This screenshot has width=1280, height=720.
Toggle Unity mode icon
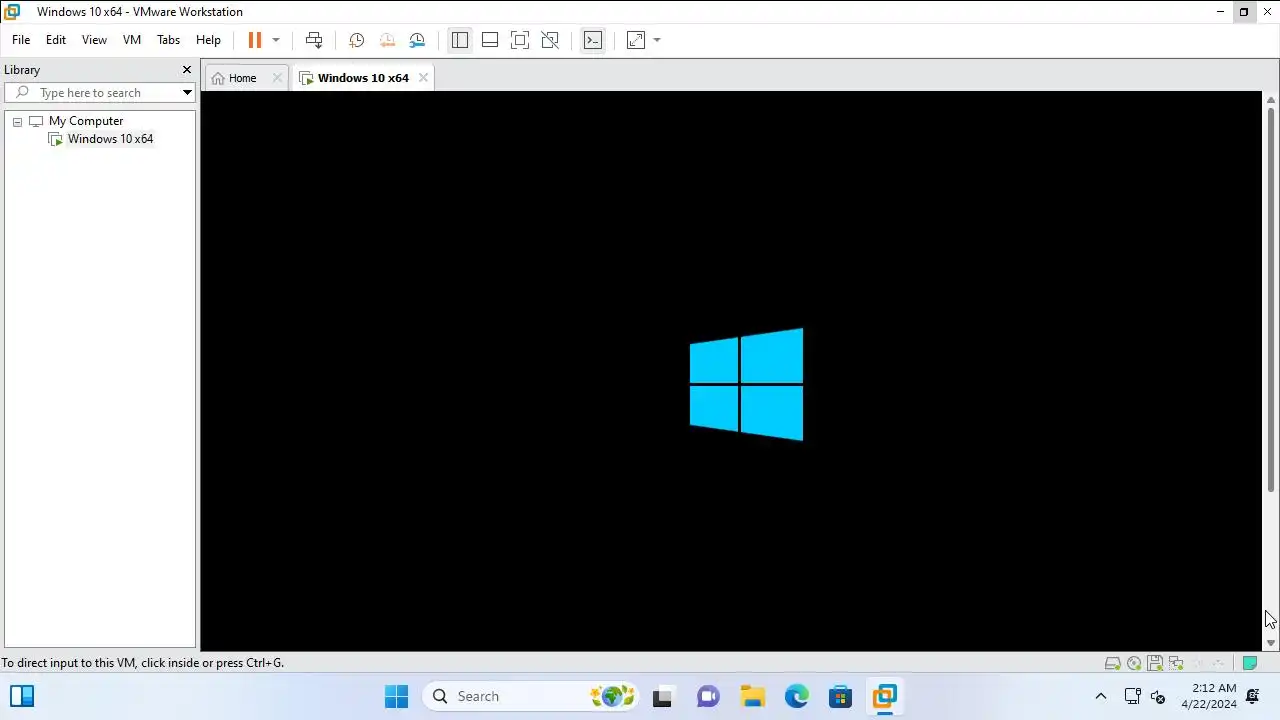coord(550,40)
